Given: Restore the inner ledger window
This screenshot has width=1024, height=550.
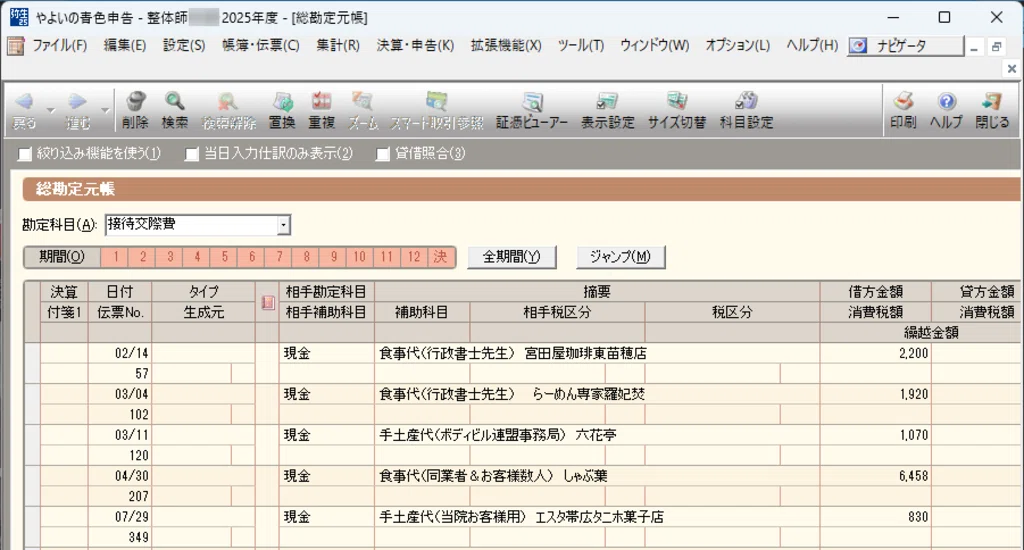Looking at the screenshot, I should tap(997, 47).
